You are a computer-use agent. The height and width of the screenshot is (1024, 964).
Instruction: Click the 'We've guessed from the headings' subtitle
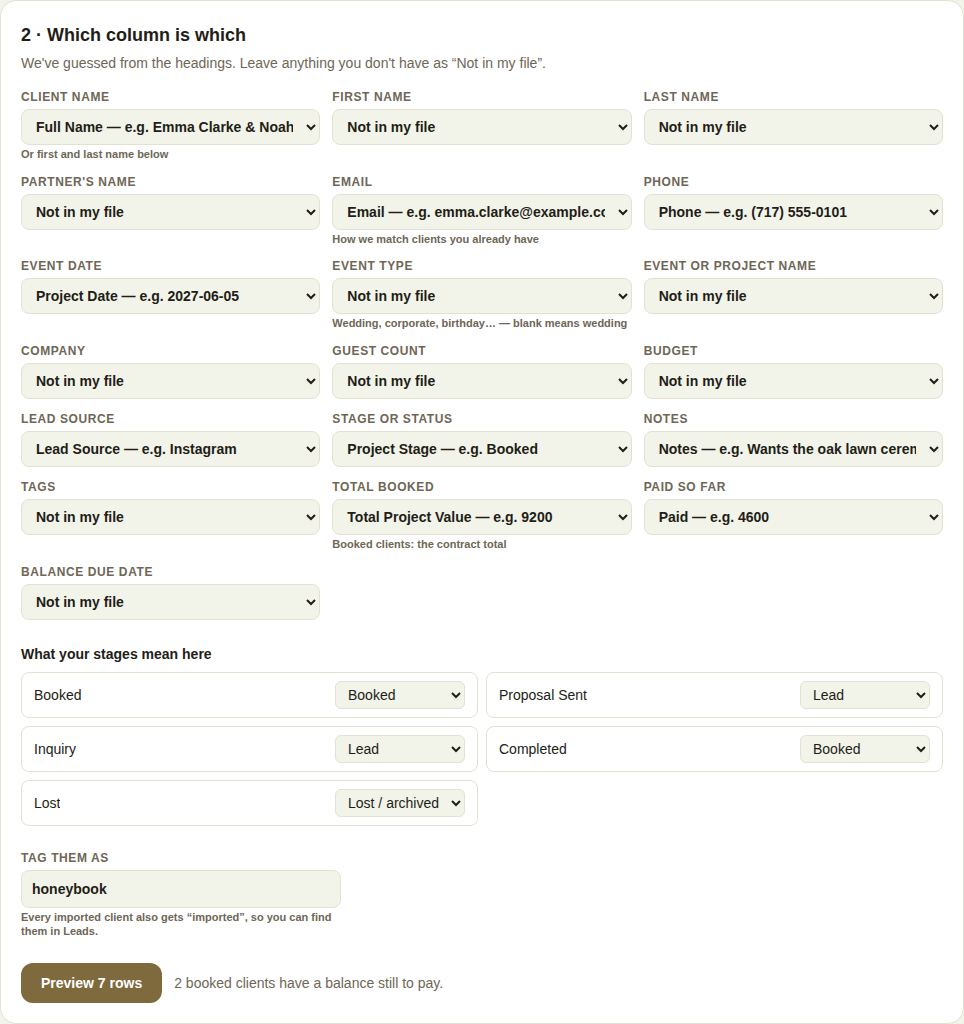[283, 63]
